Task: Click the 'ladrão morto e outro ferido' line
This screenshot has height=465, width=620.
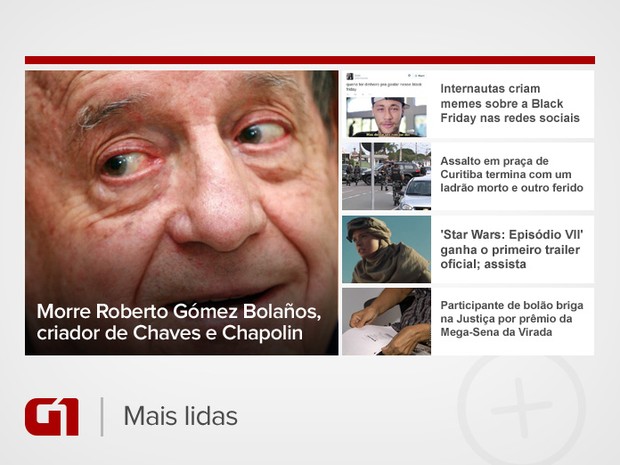Action: click(512, 188)
